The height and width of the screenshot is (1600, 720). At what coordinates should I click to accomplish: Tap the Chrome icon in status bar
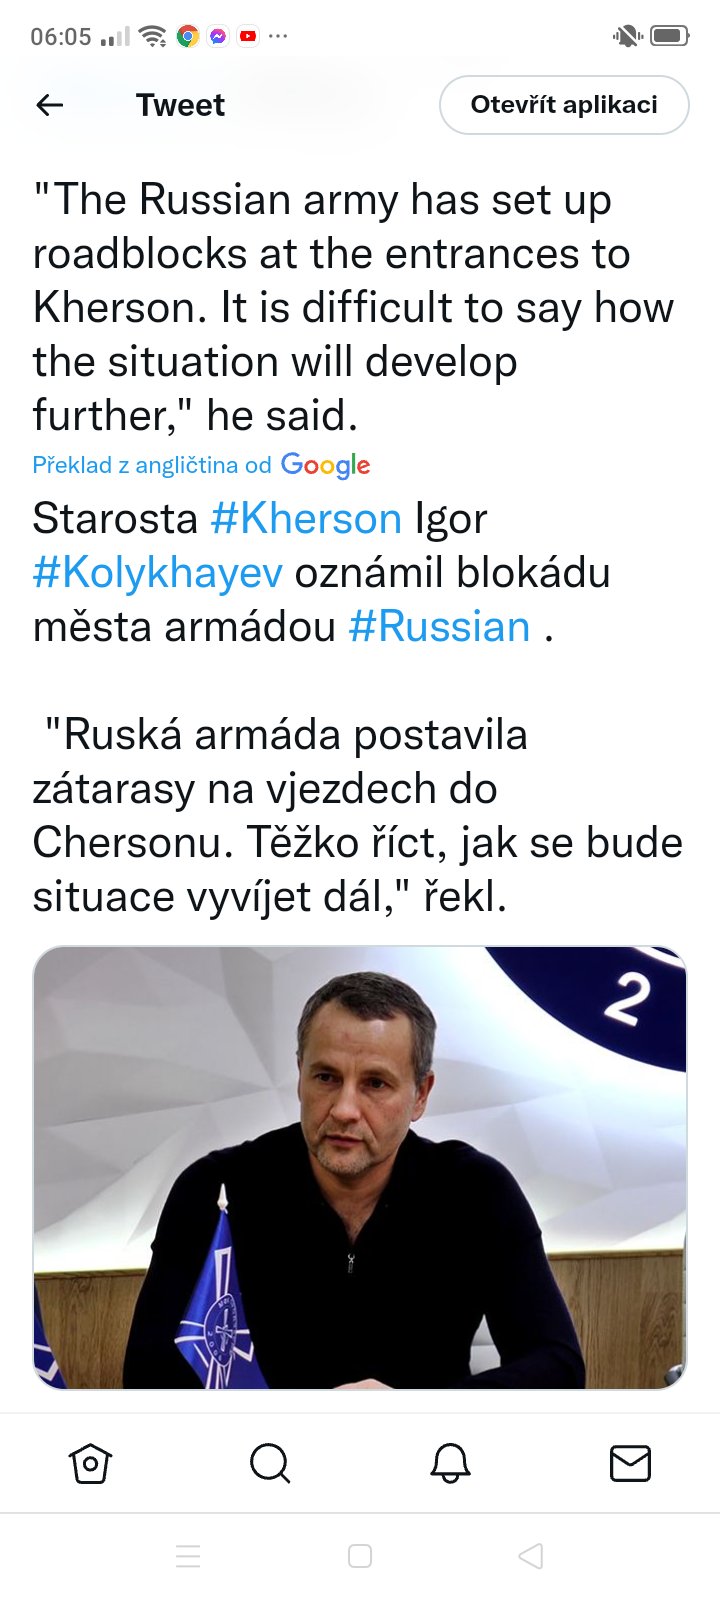pos(187,37)
